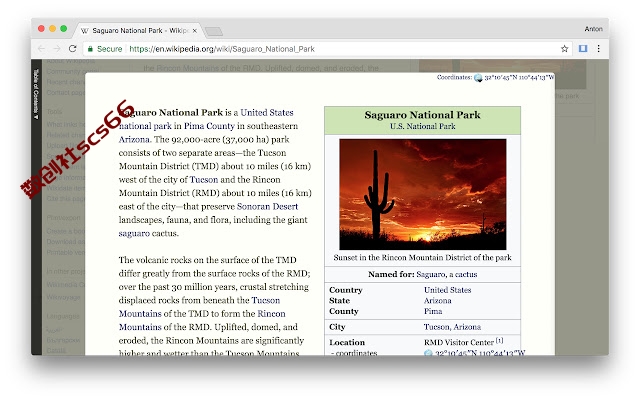The width and height of the screenshot is (640, 400).
Task: Open the United States link in intro
Action: tap(267, 113)
